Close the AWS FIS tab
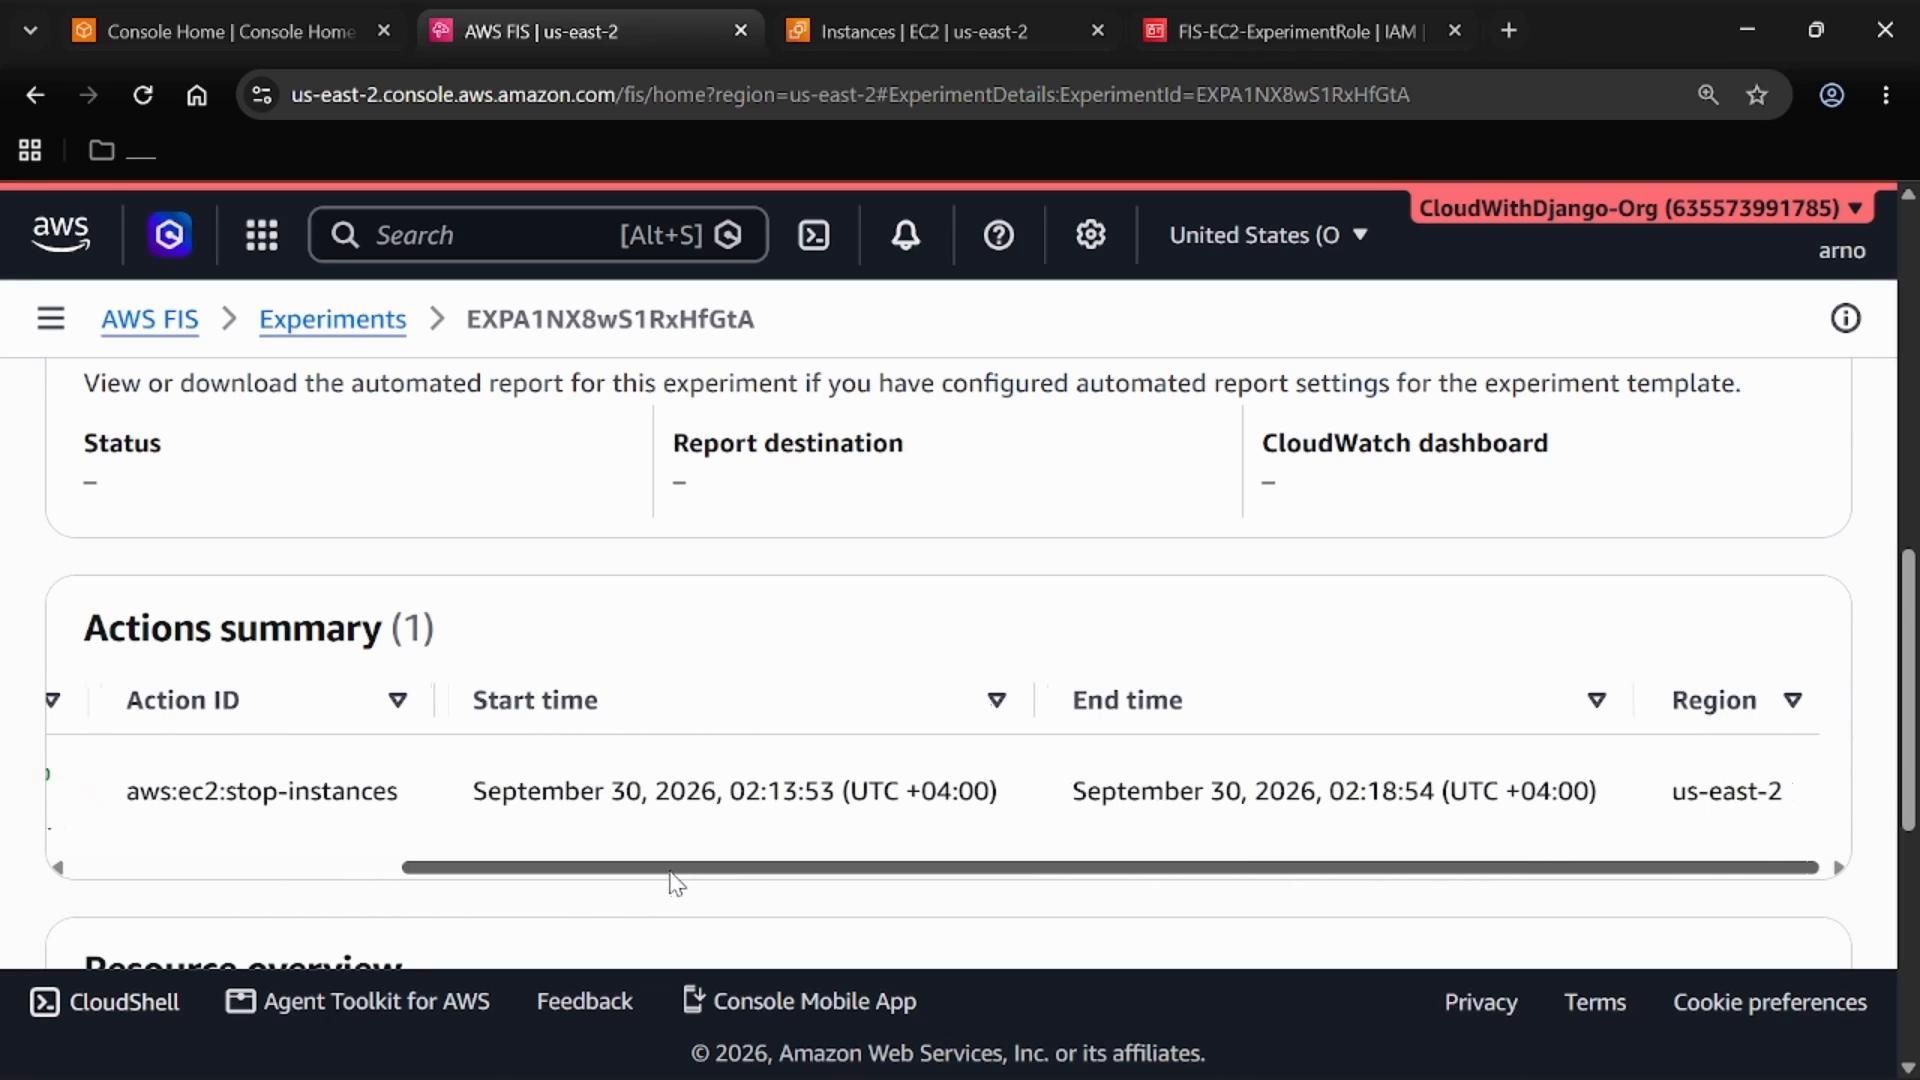The width and height of the screenshot is (1920, 1080). pos(741,31)
